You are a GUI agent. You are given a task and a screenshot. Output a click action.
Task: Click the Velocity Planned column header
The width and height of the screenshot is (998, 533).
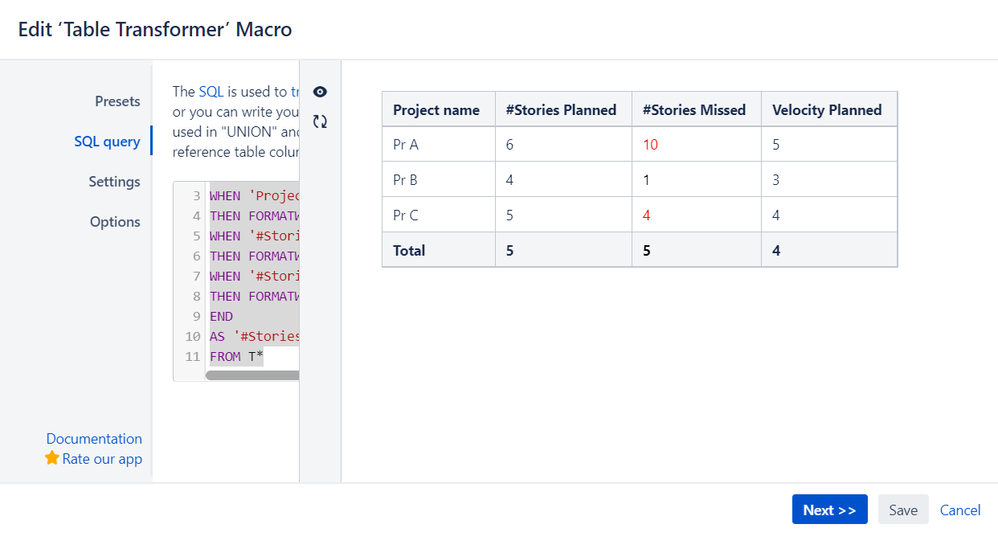827,110
